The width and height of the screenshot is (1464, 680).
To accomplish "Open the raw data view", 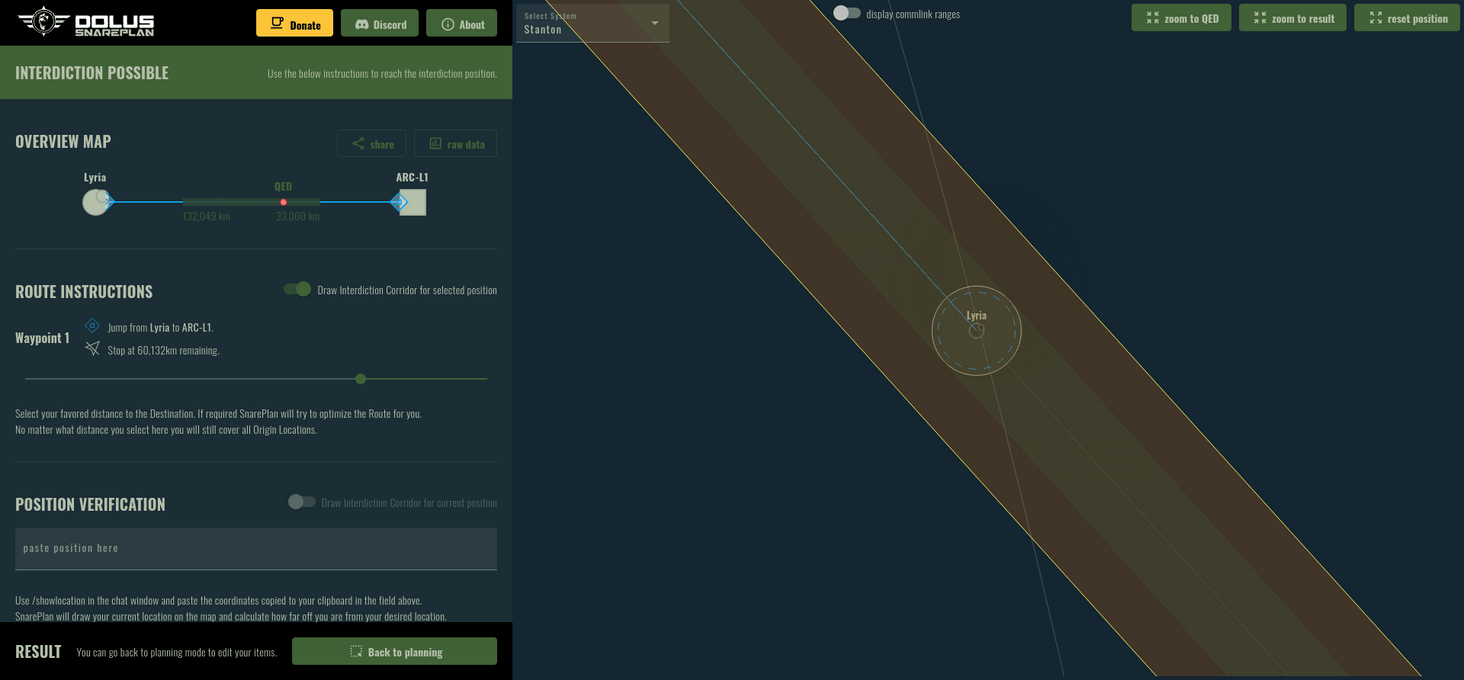I will [x=455, y=144].
